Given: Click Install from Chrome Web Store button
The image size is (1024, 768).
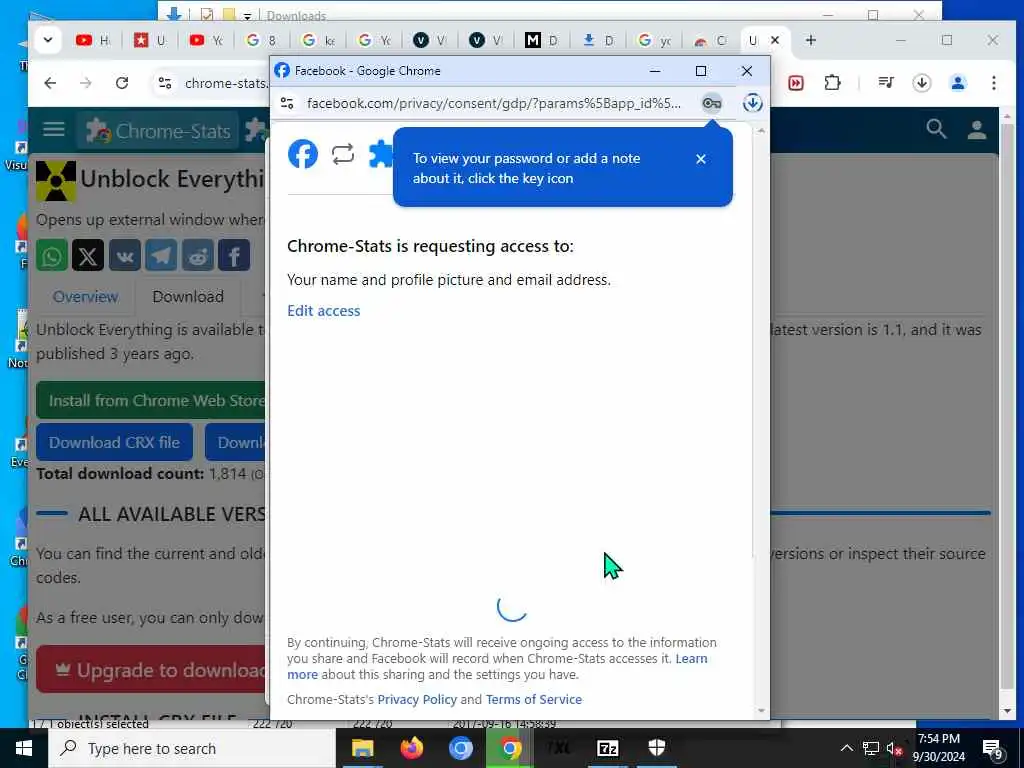Looking at the screenshot, I should click(153, 400).
